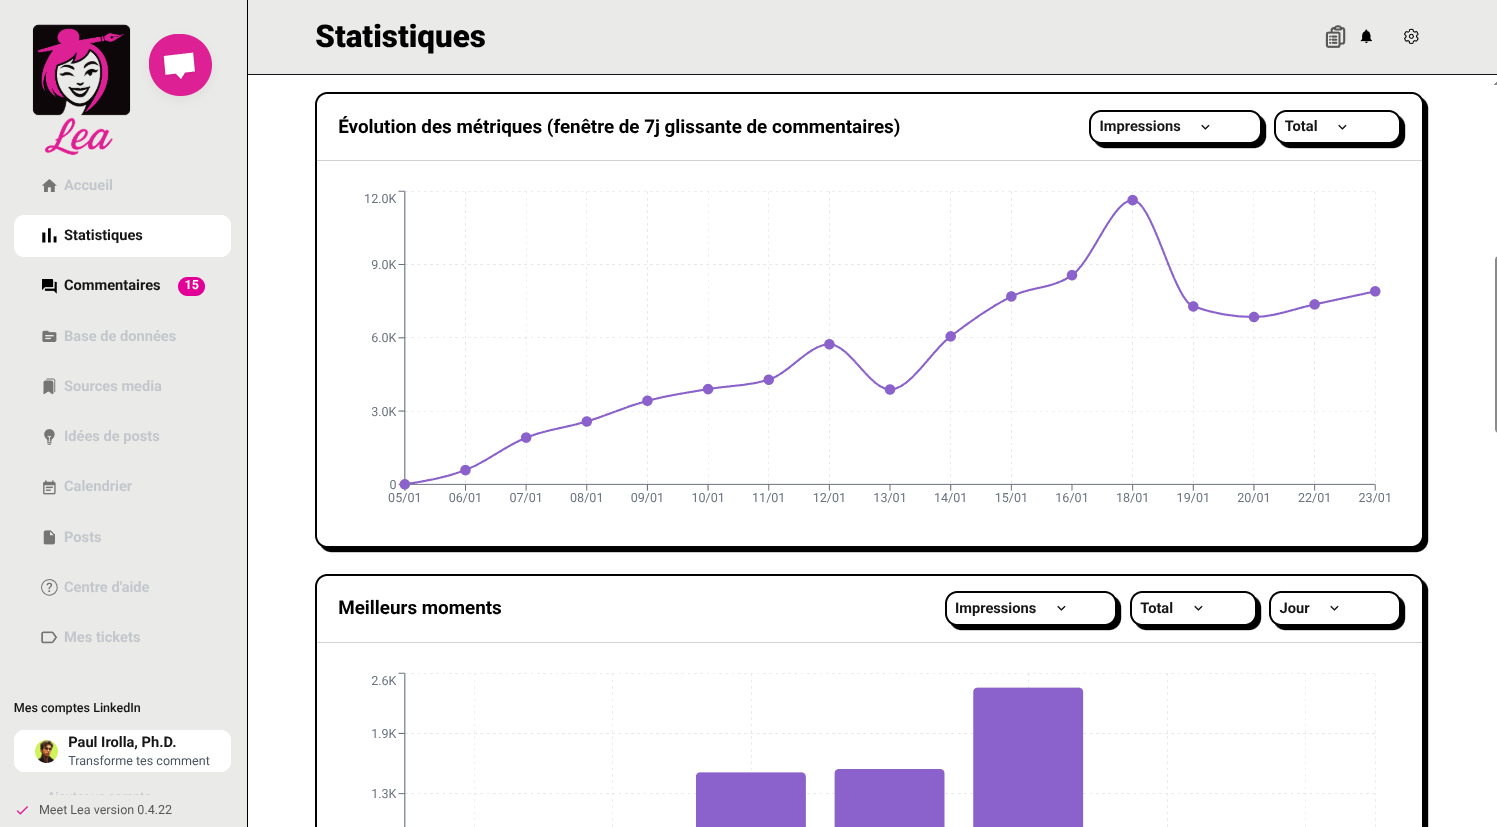Expand Total dropdown in Évolution des métriques
The image size is (1497, 827).
tap(1337, 127)
